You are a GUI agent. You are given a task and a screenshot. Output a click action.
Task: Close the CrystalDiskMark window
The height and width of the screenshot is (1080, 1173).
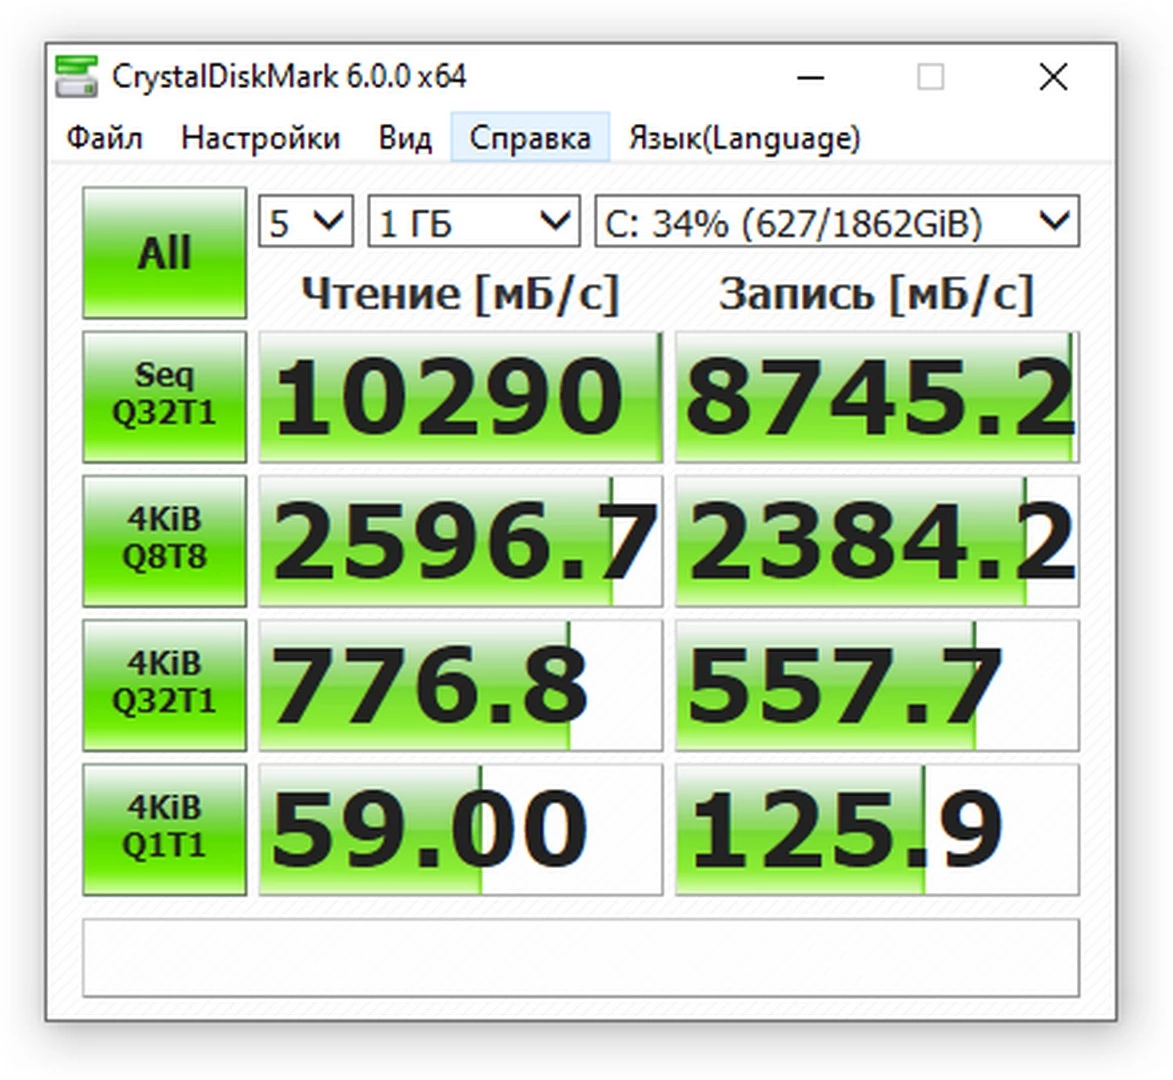[x=1053, y=77]
